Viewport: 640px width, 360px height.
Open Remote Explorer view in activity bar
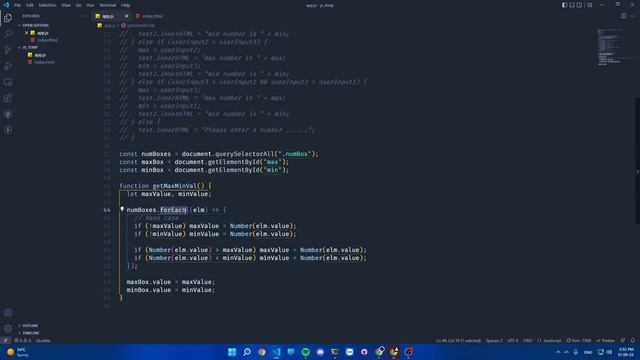tap(8, 82)
